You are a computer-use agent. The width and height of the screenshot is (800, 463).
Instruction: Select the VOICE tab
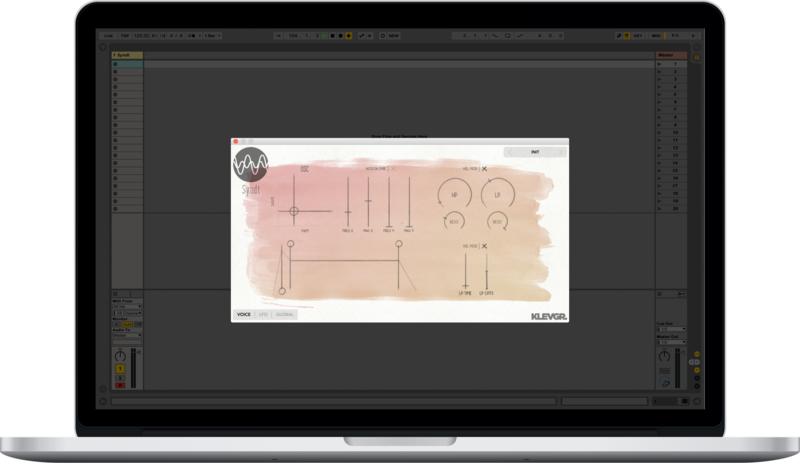coord(243,315)
